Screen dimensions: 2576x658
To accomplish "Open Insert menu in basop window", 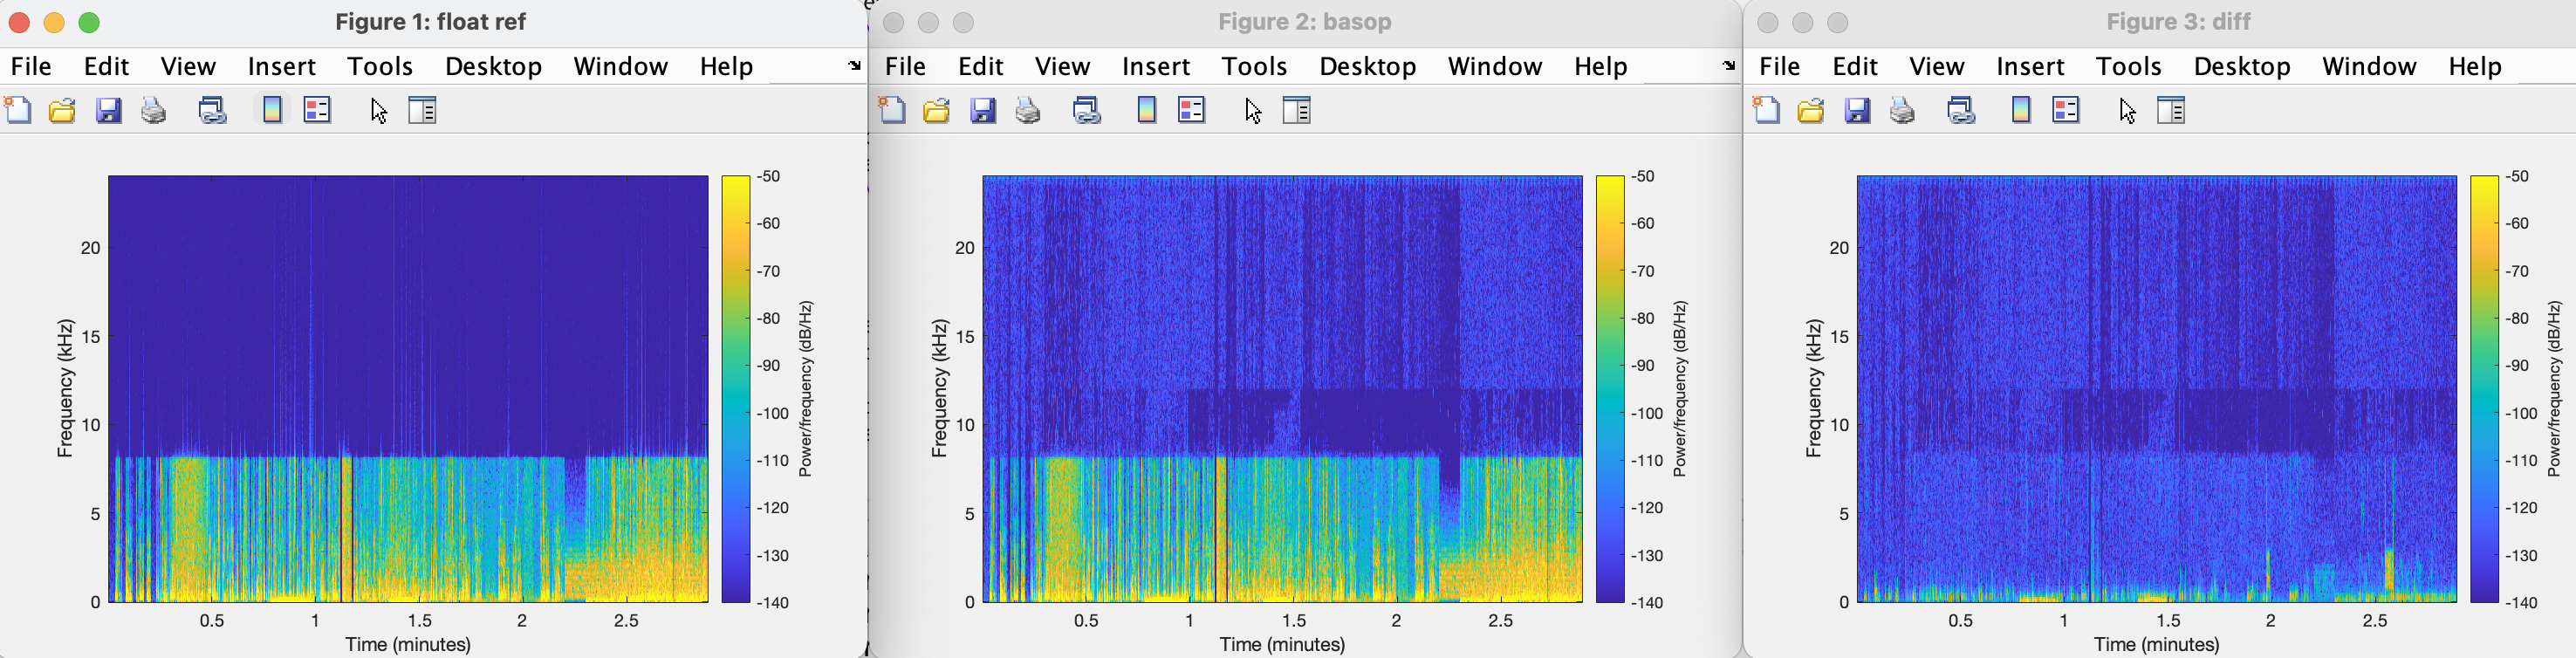I will tap(1155, 66).
